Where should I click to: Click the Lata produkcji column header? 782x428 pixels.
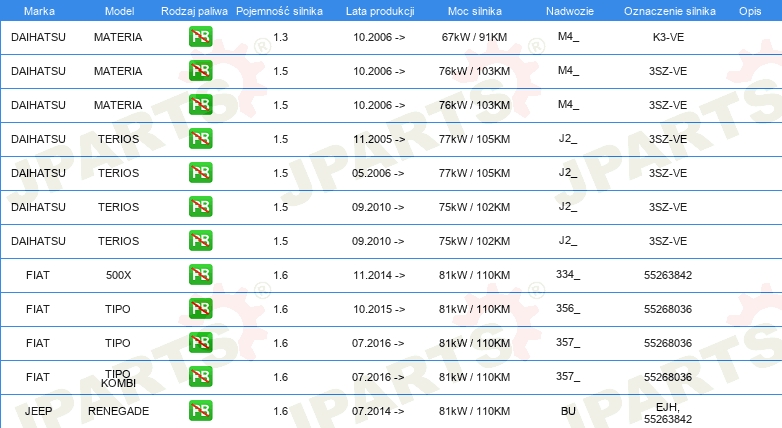[380, 11]
